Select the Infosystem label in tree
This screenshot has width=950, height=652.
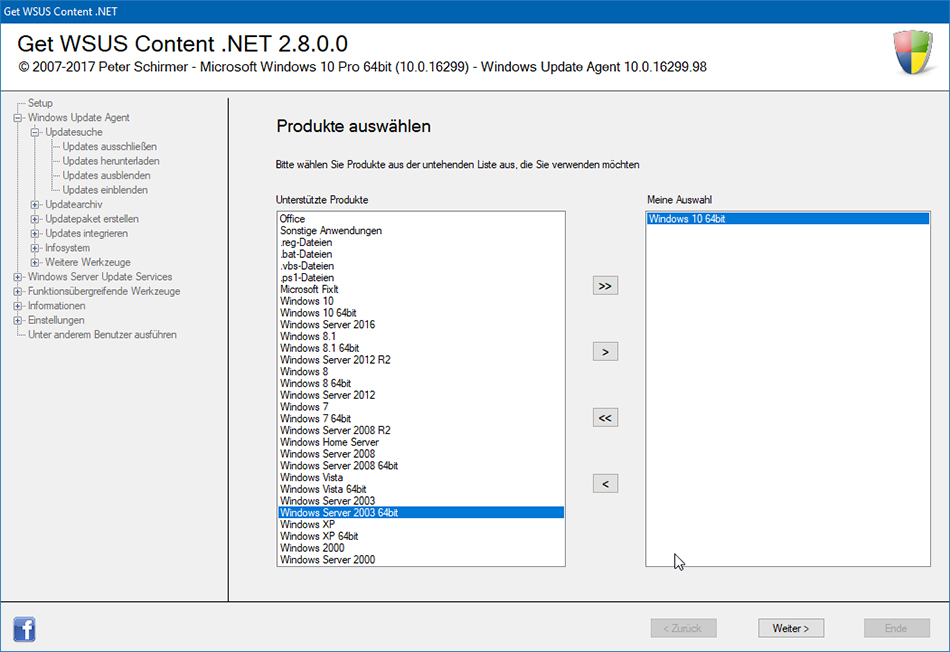[67, 248]
